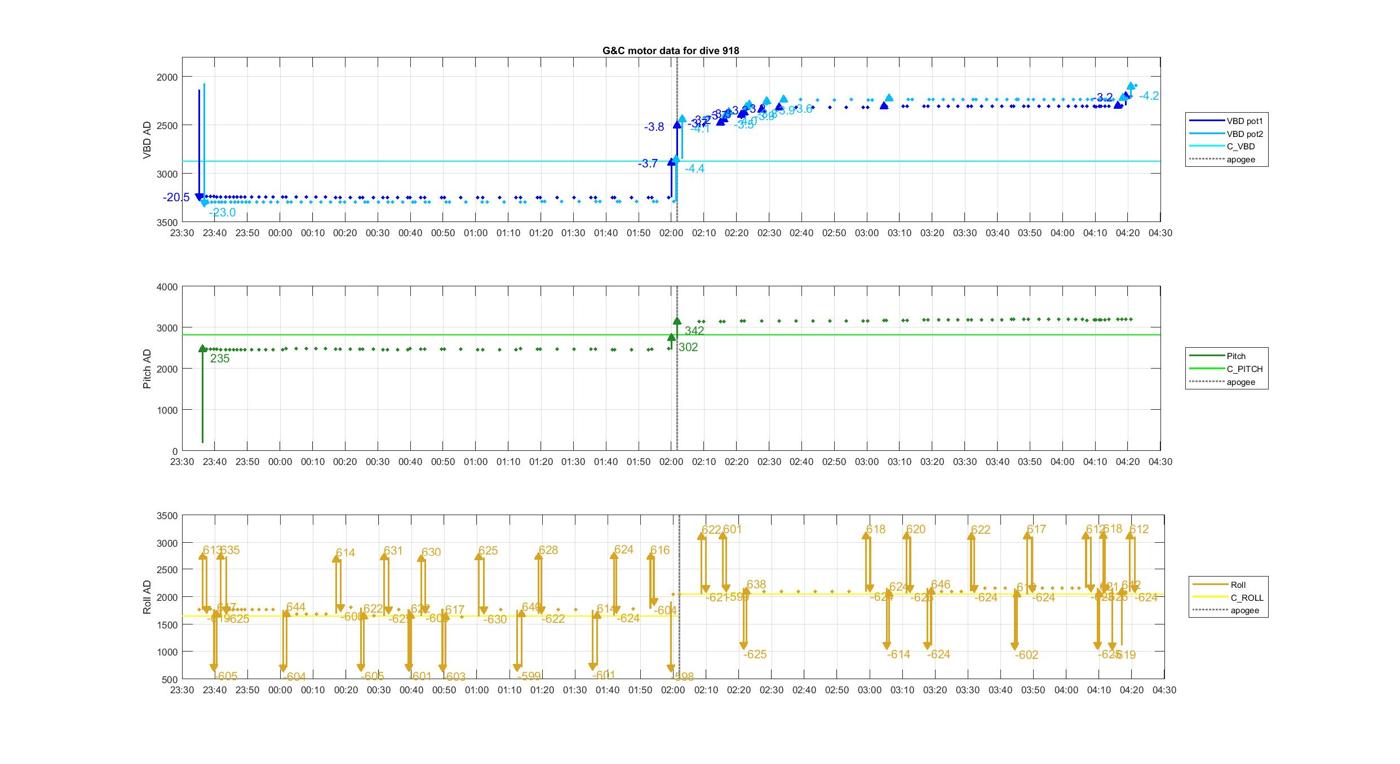Click the "04:30" tick under Roll plot

click(1164, 690)
